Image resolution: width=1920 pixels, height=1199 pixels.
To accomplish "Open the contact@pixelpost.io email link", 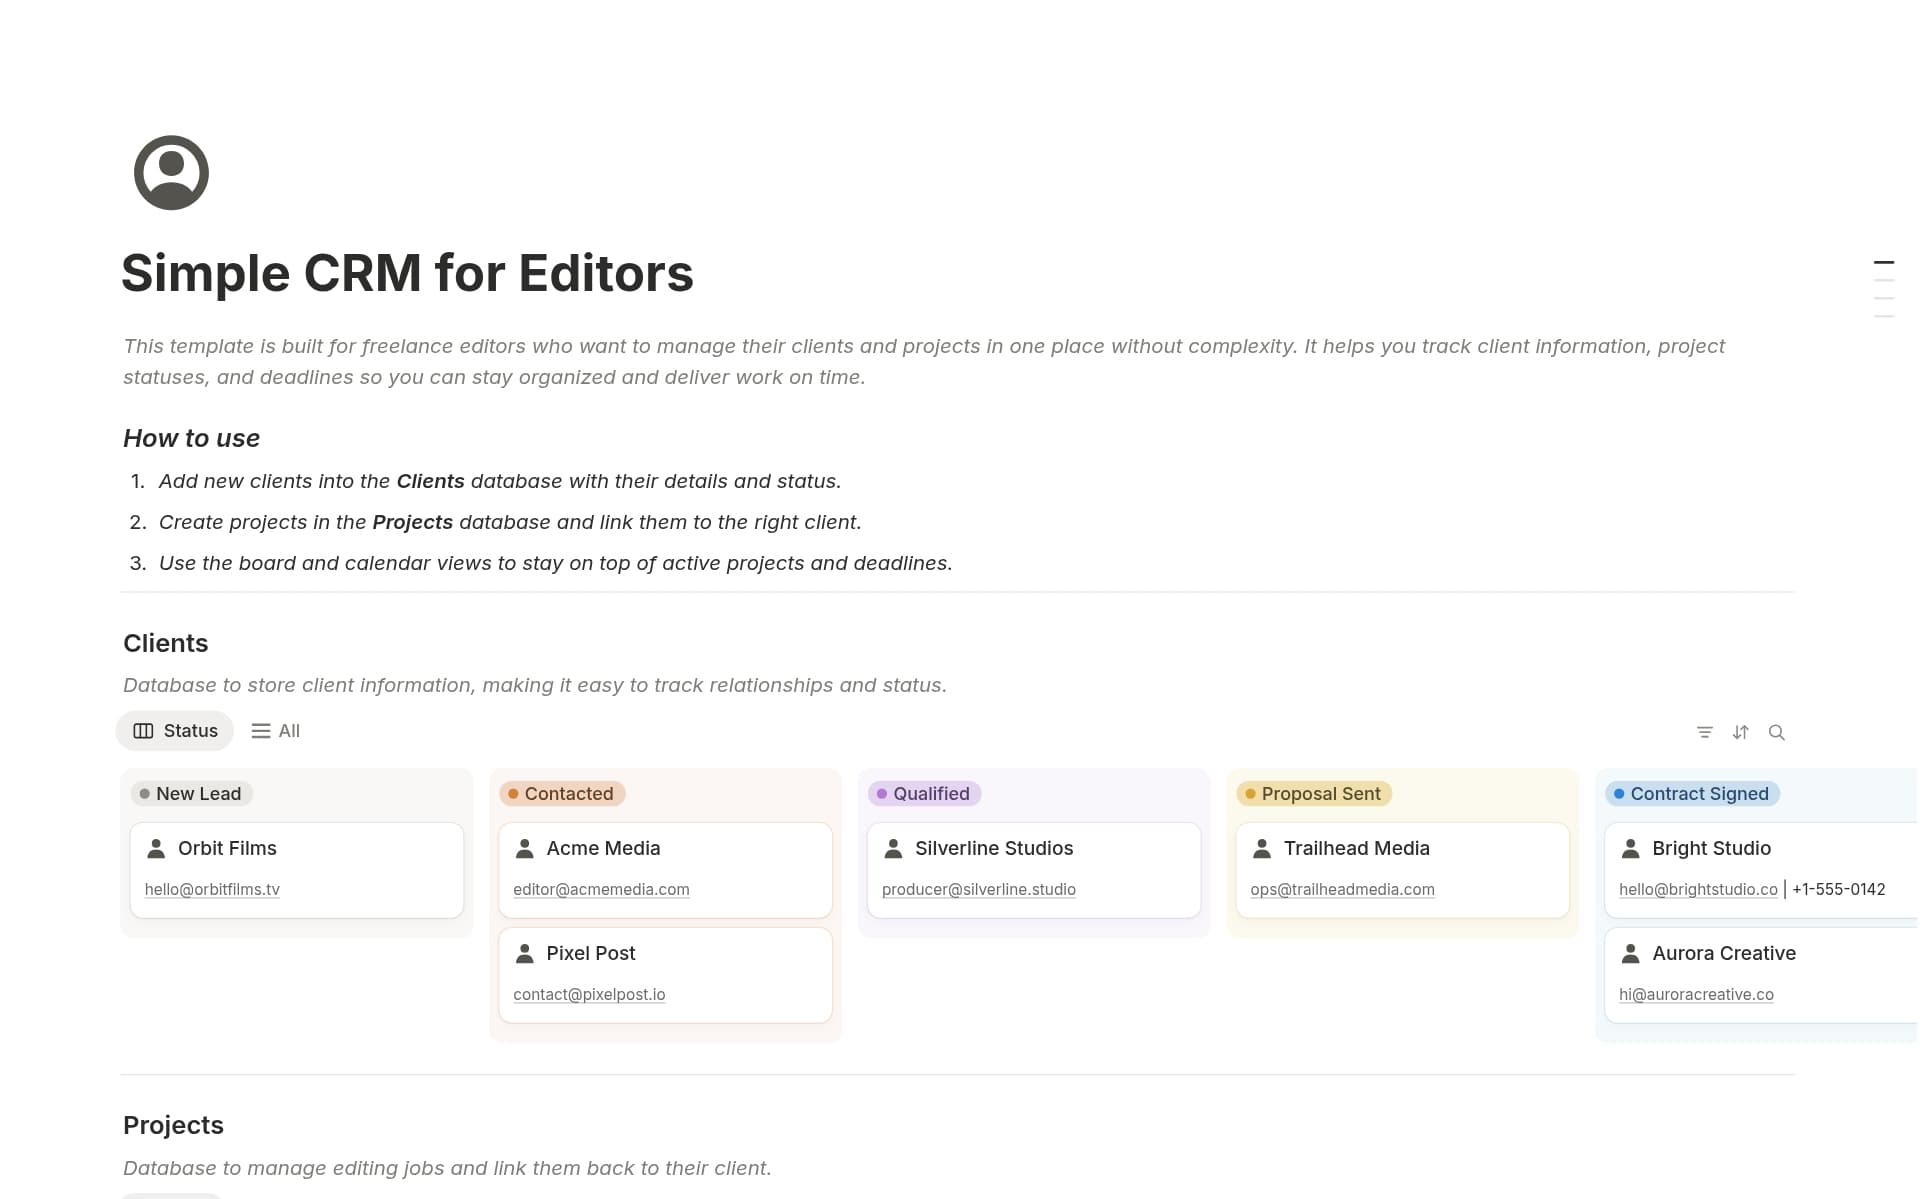I will click(588, 994).
